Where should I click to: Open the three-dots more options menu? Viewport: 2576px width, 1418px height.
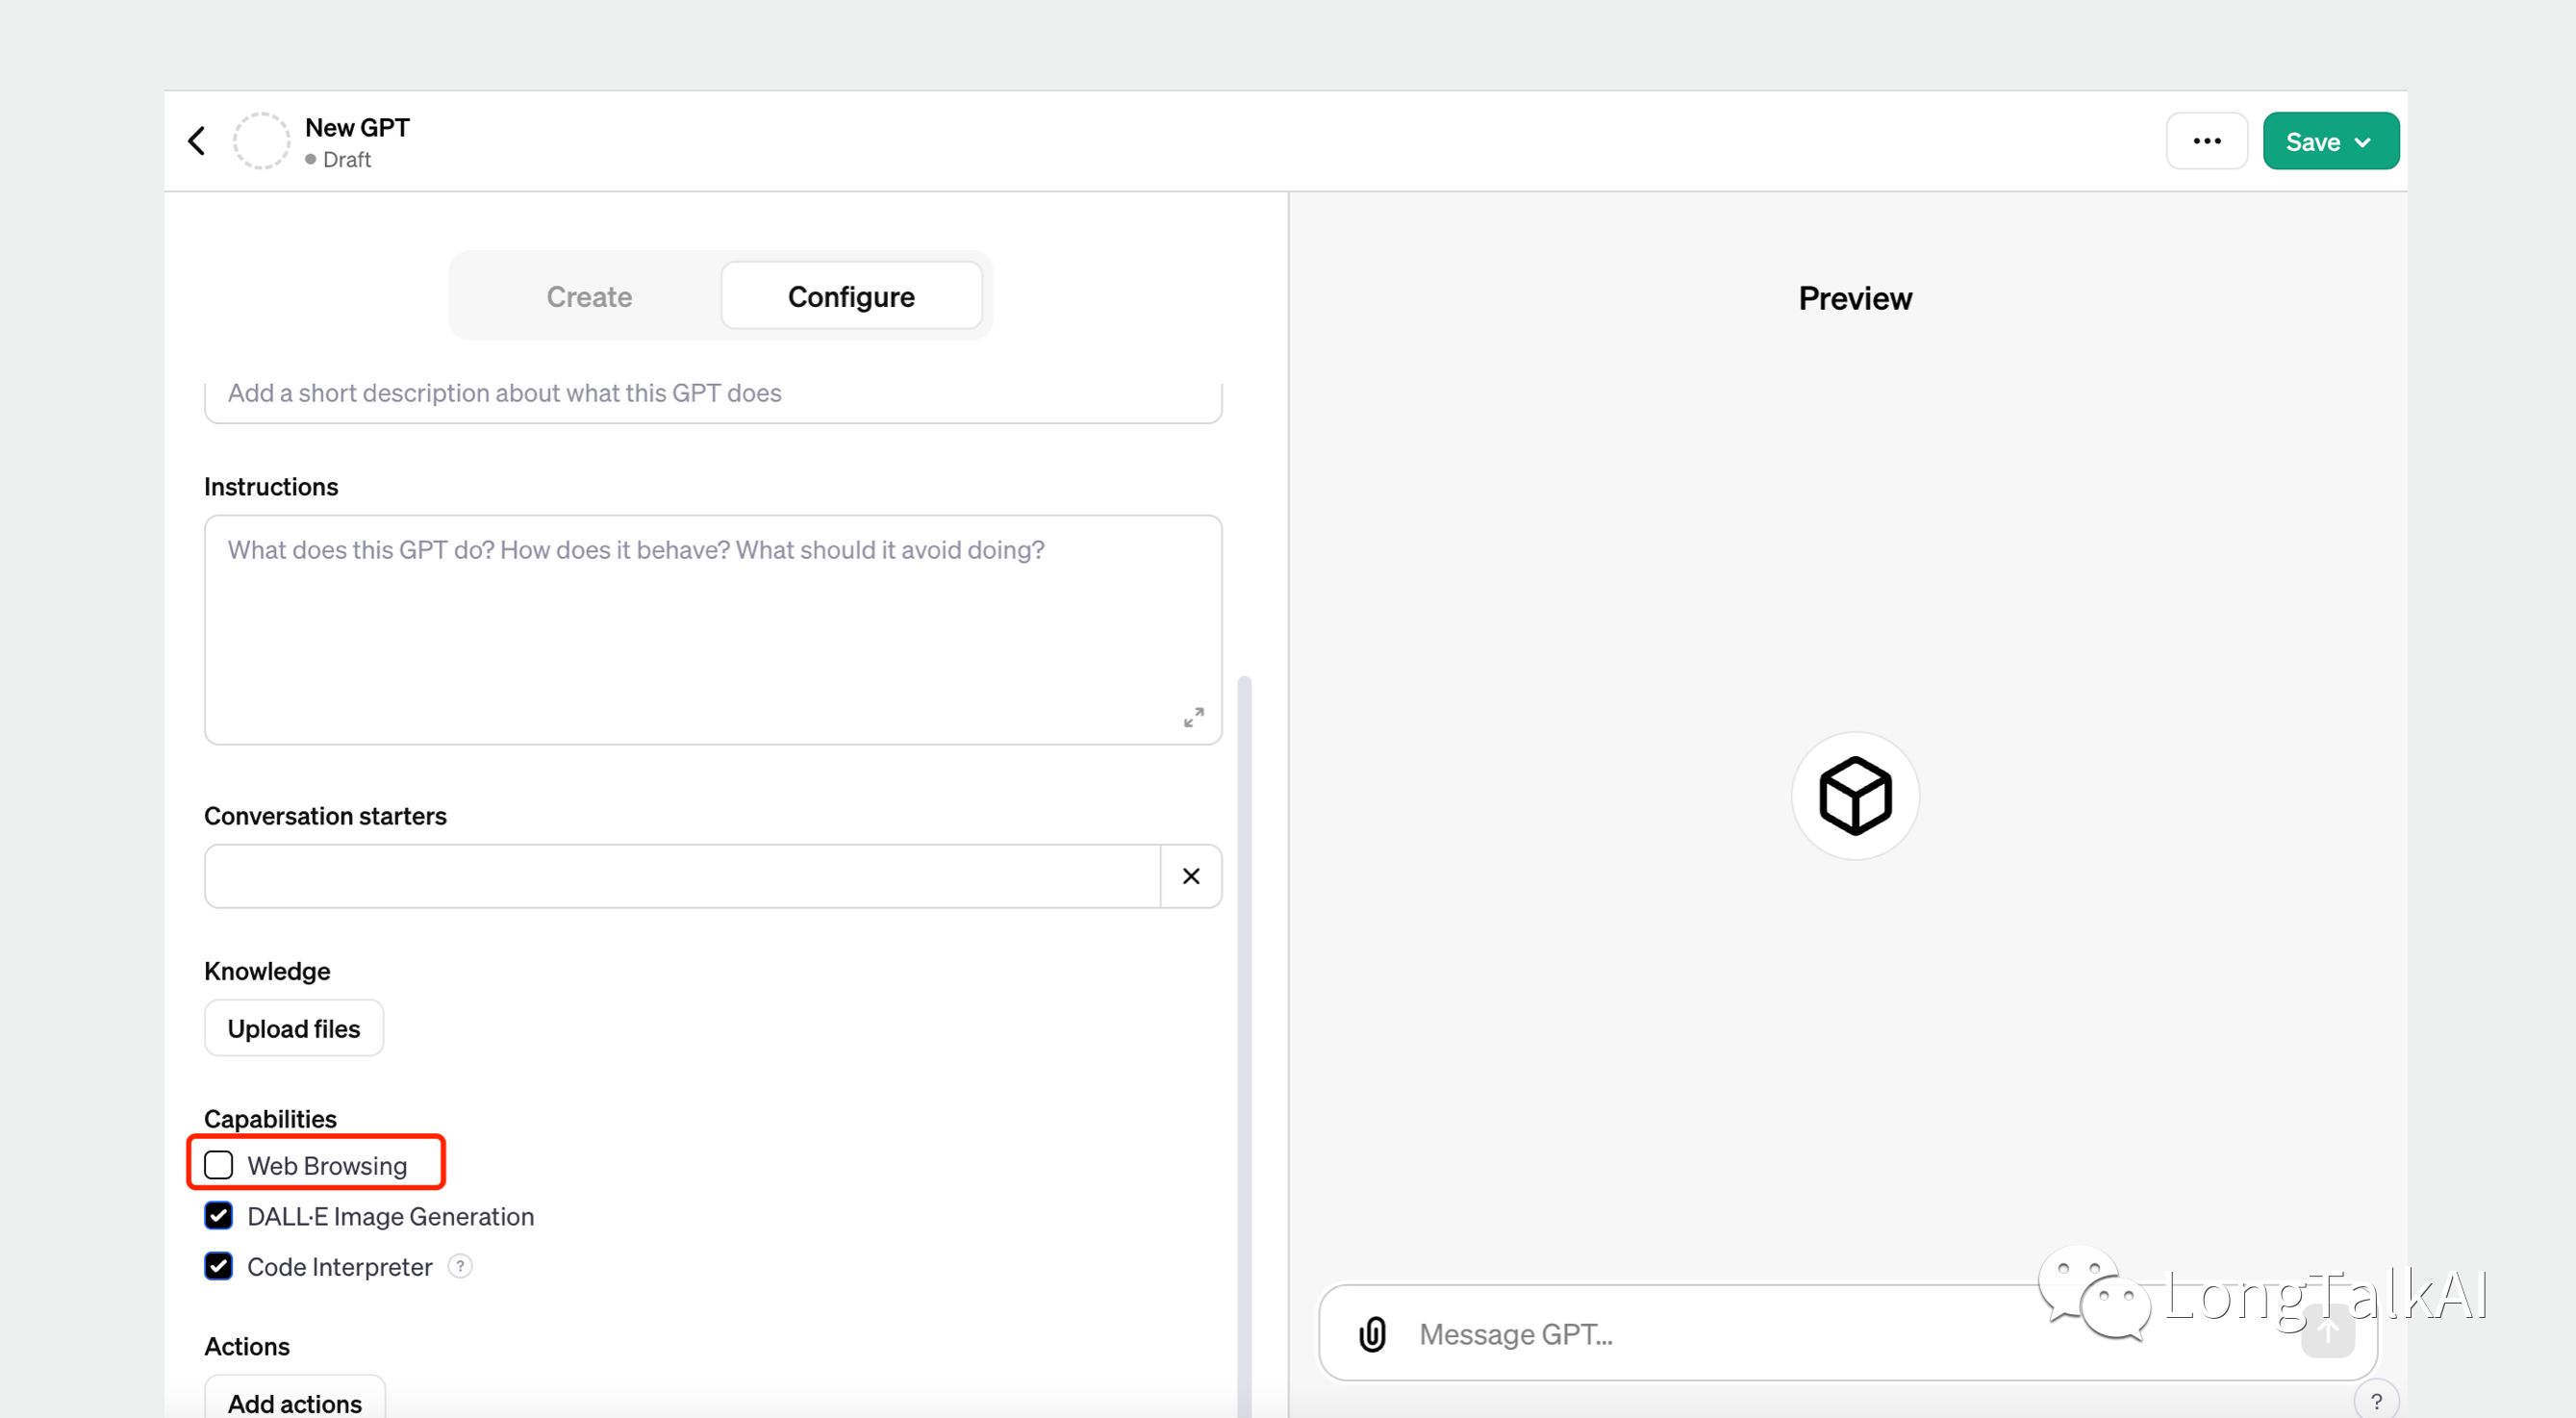point(2206,141)
